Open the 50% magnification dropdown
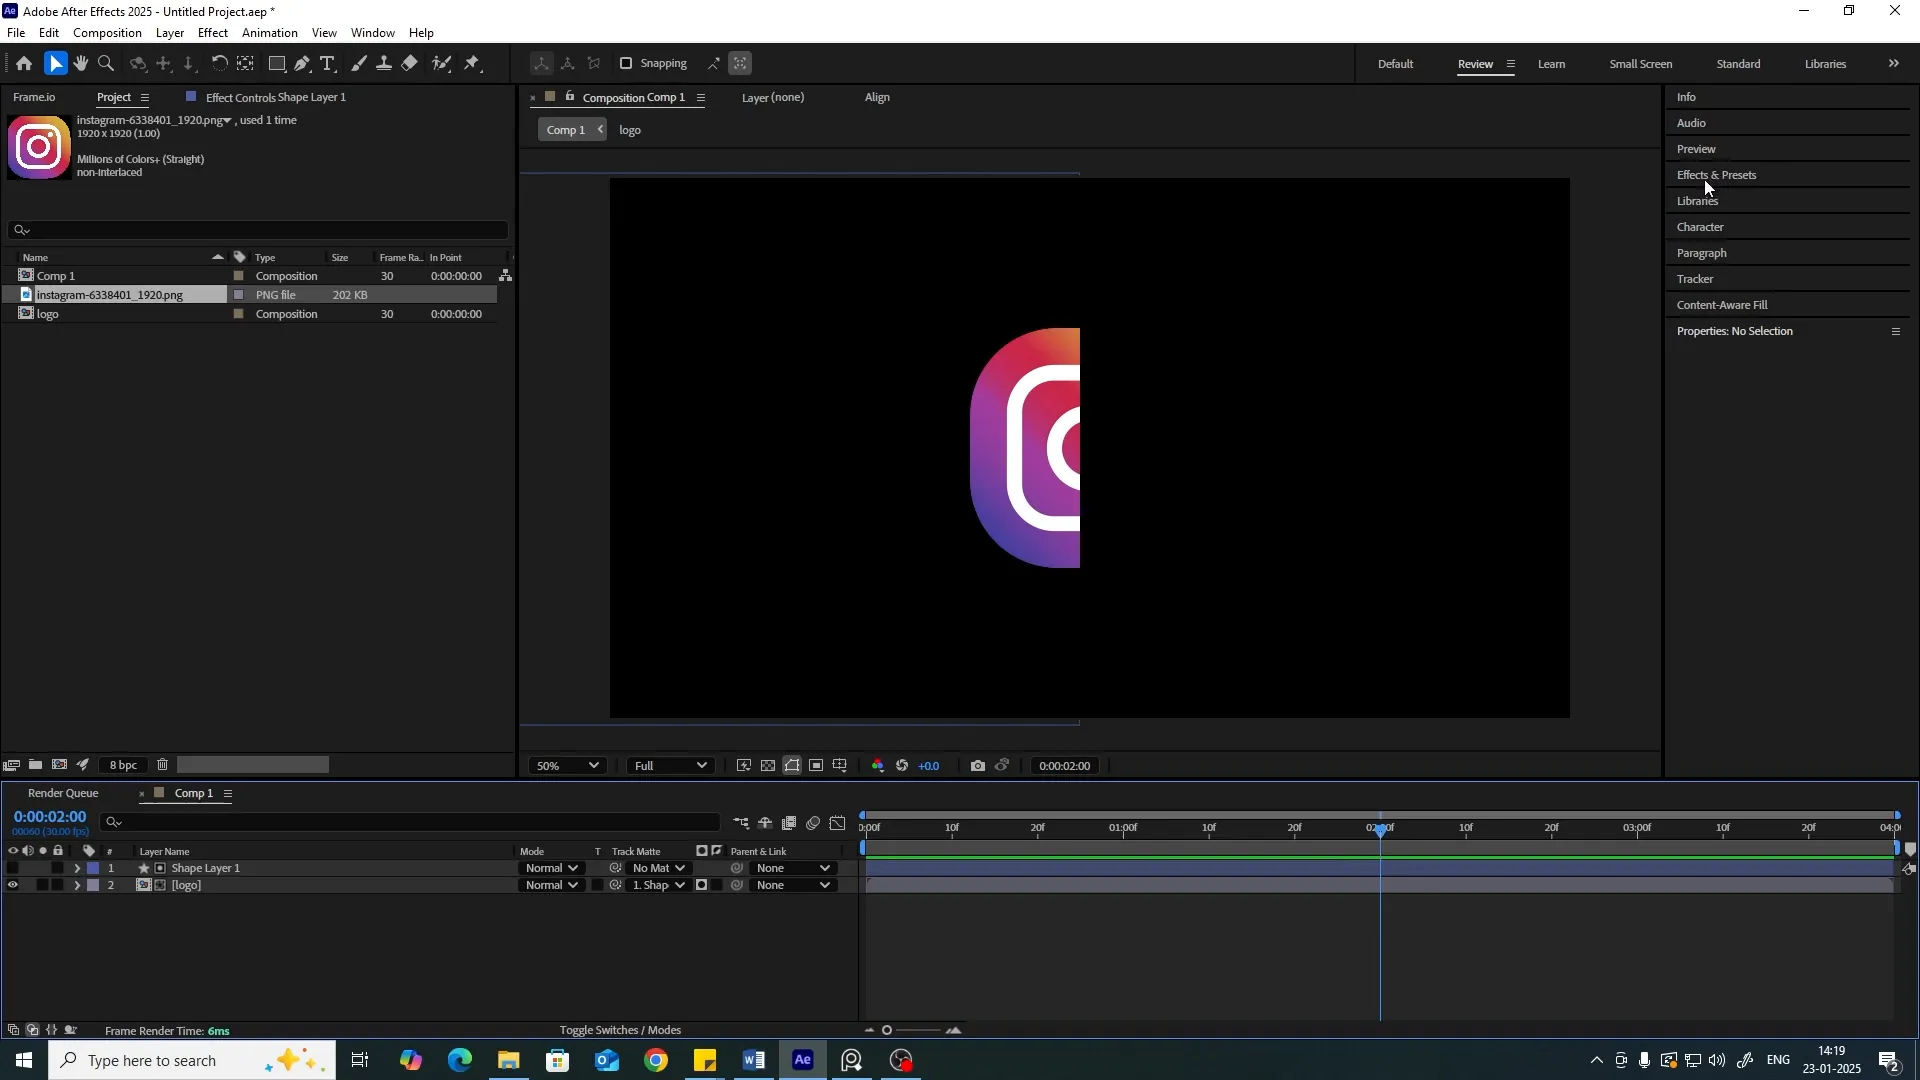The height and width of the screenshot is (1080, 1920). click(566, 766)
